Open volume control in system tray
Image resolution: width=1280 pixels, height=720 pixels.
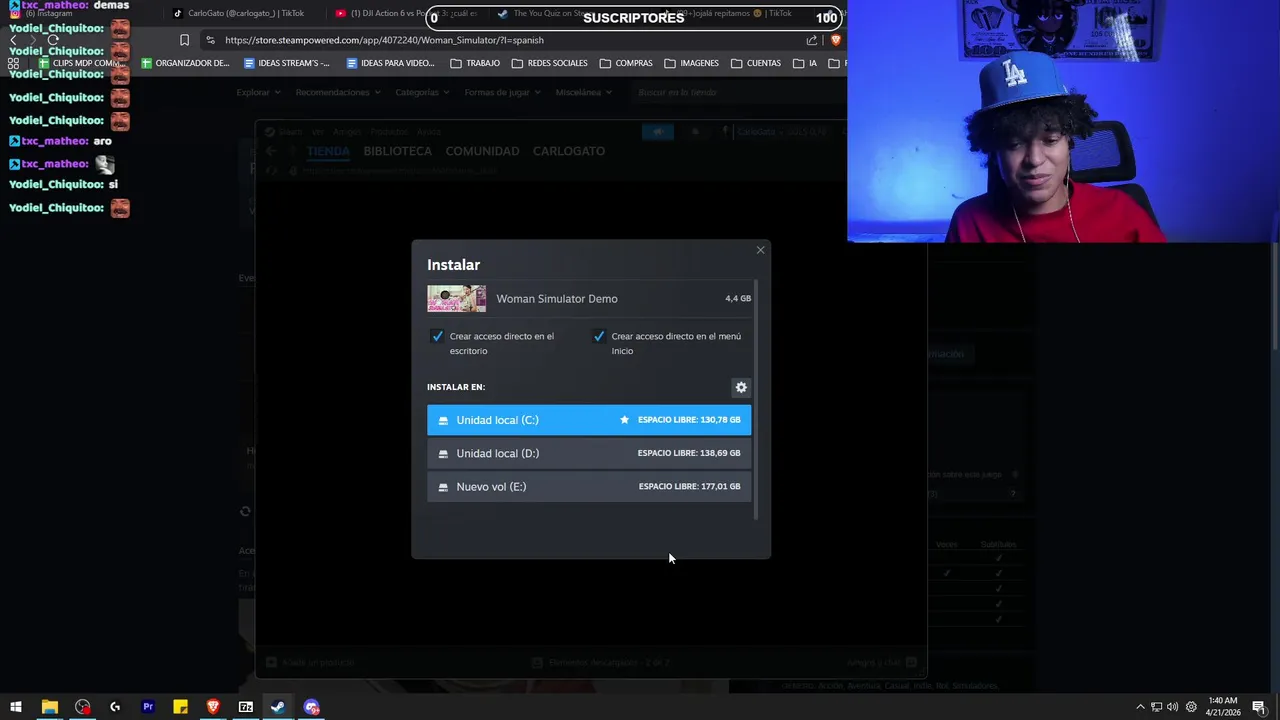[x=1172, y=707]
